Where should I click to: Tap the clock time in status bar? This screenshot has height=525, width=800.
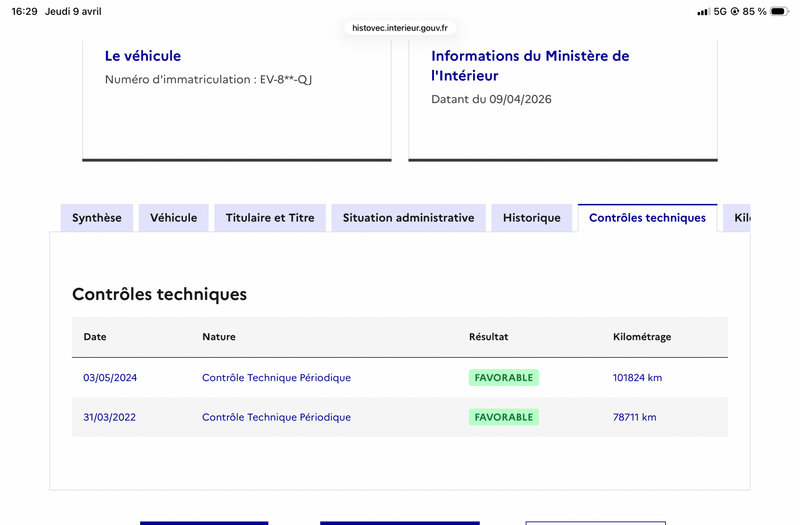pyautogui.click(x=24, y=11)
